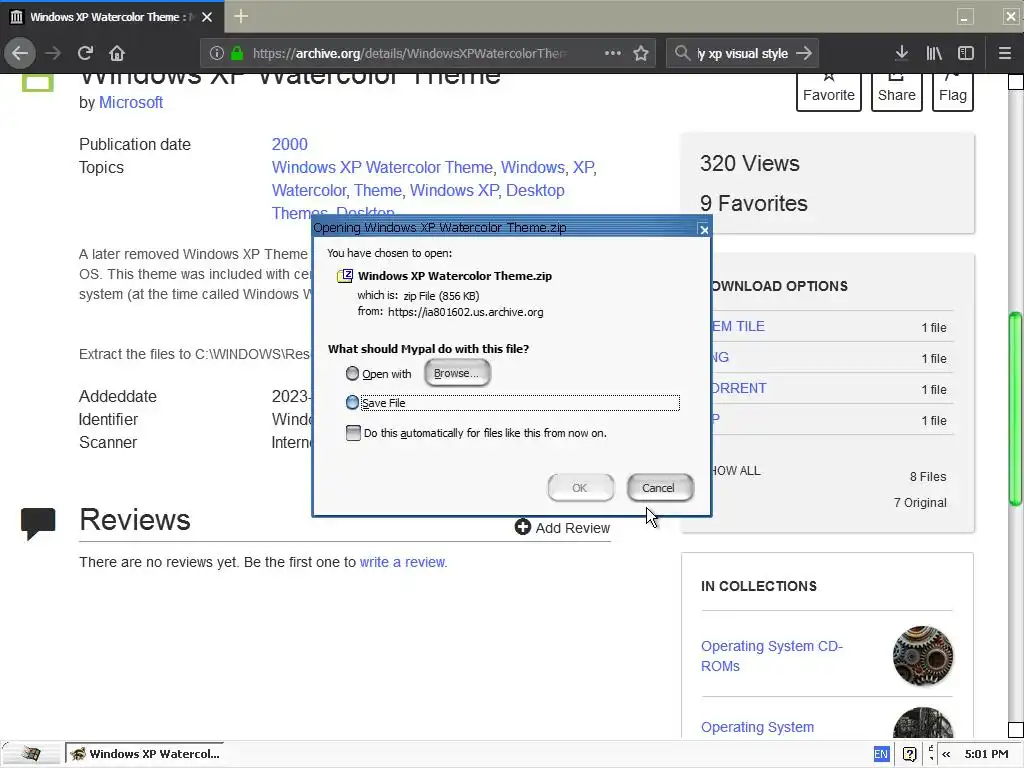Expand hidden tray icons chevron
This screenshot has height=768, width=1024.
coord(946,754)
